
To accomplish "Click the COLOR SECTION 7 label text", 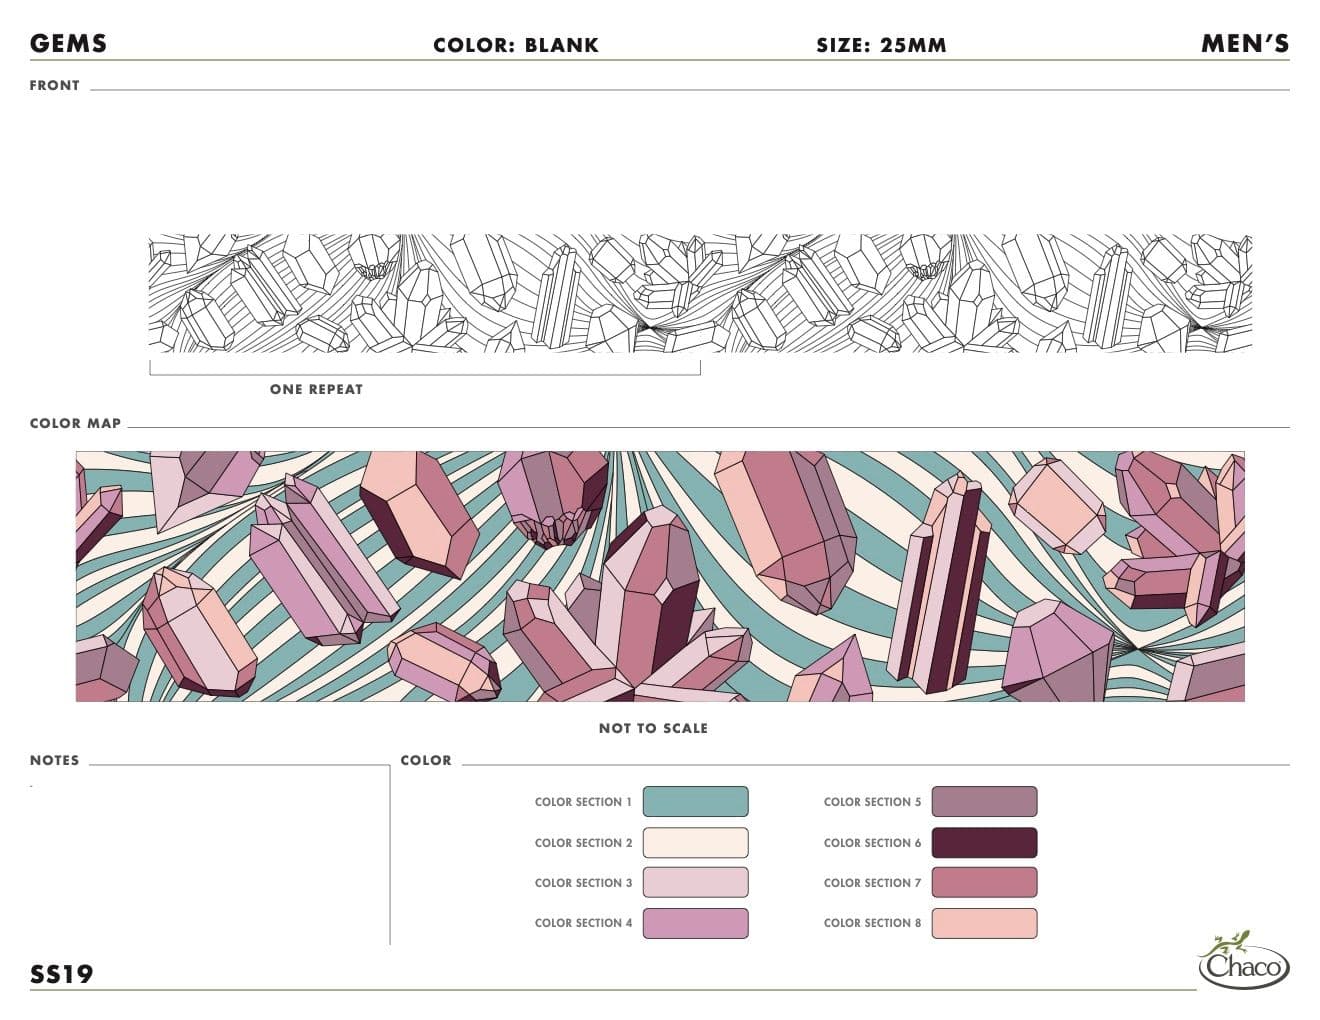I will 872,883.
